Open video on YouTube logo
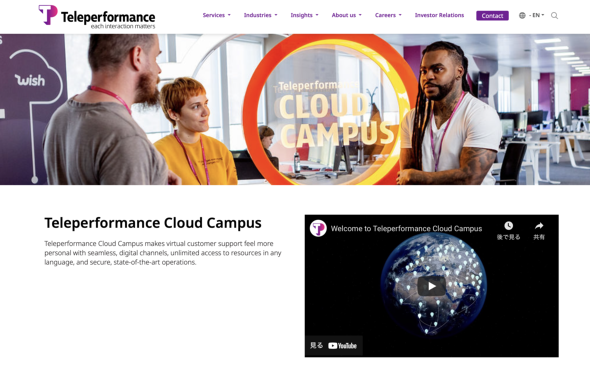 [x=342, y=346]
